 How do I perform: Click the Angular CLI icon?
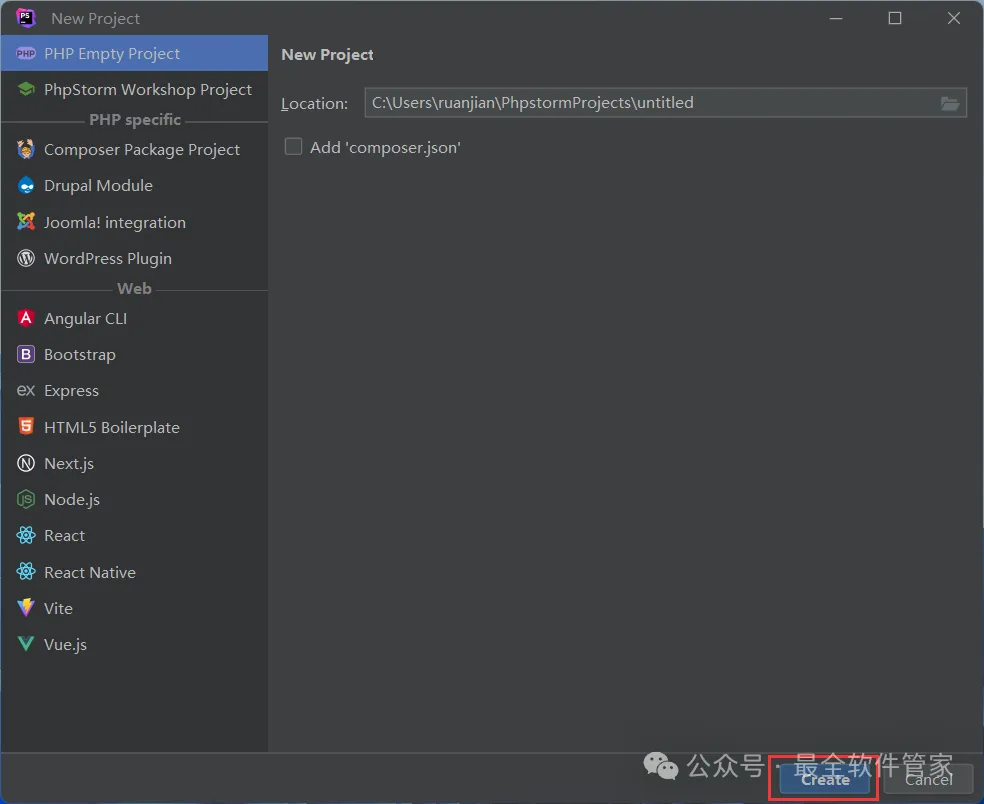[26, 318]
